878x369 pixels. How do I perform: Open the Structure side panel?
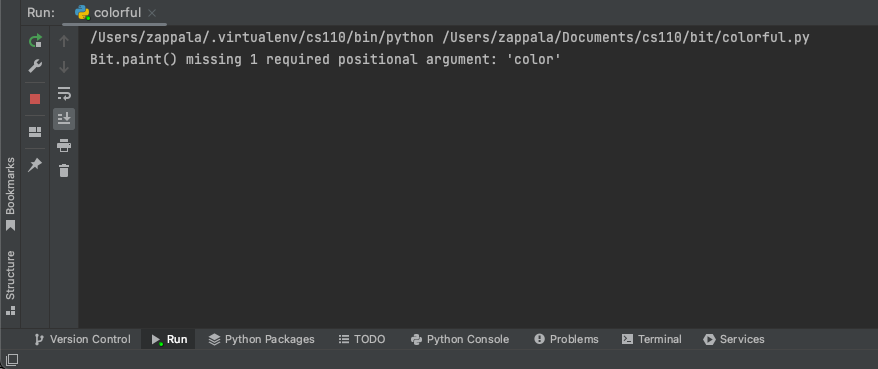pos(10,283)
